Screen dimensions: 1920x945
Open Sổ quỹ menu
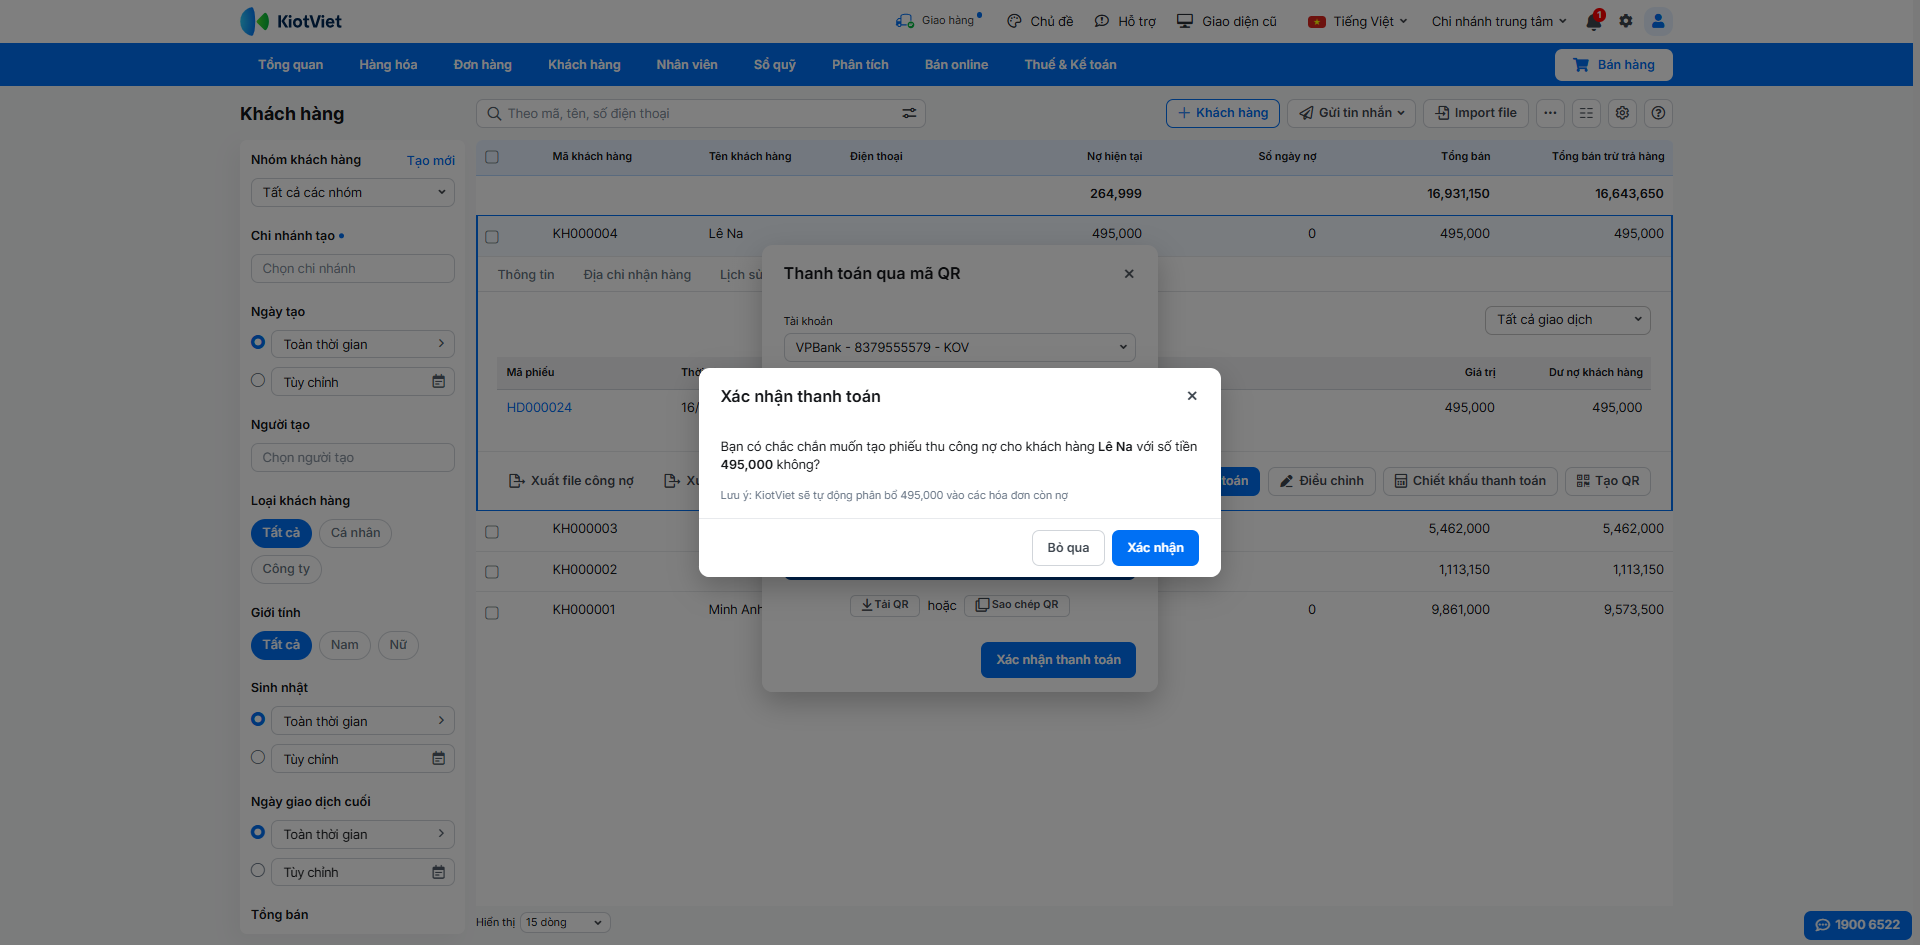pos(775,65)
